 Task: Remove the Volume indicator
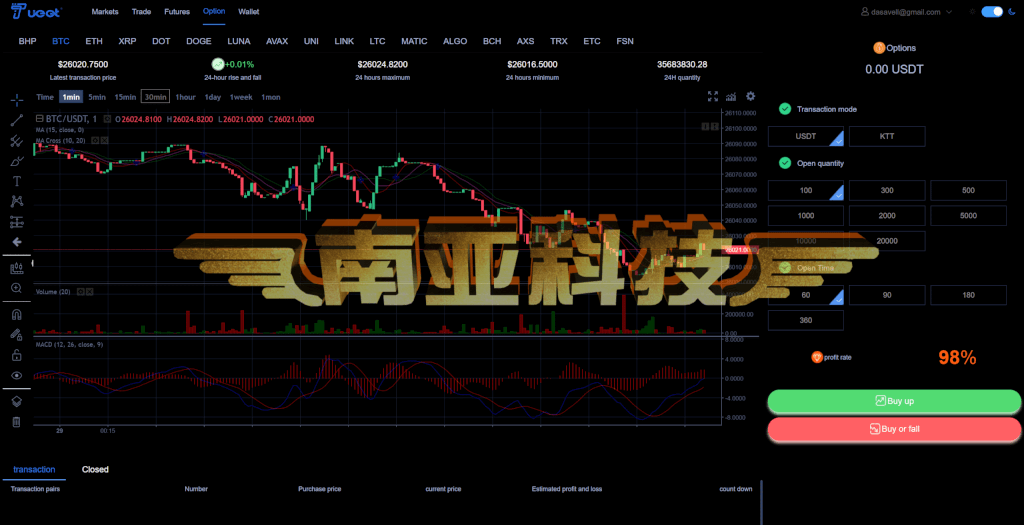pyautogui.click(x=89, y=291)
